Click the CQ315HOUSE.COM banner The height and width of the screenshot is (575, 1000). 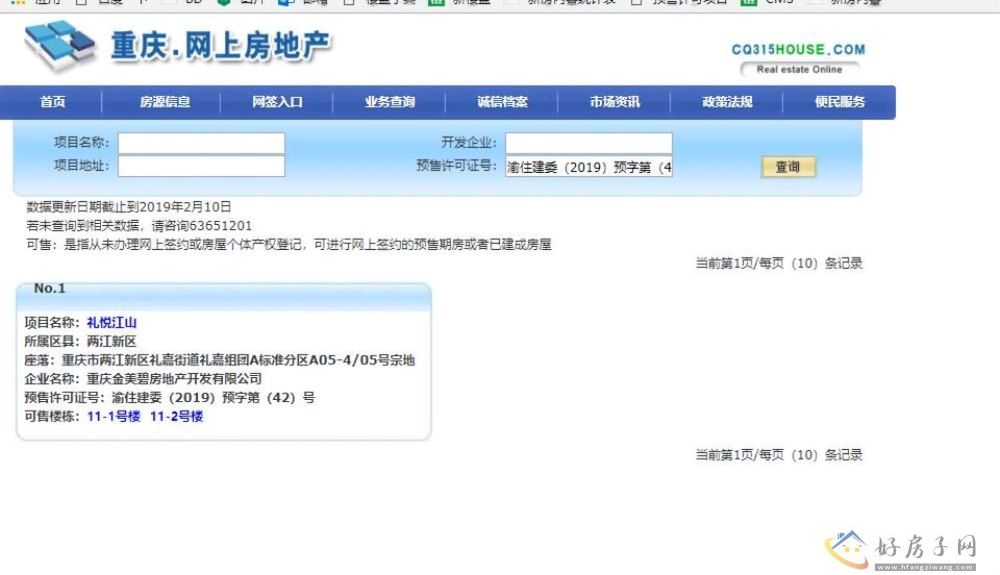798,50
